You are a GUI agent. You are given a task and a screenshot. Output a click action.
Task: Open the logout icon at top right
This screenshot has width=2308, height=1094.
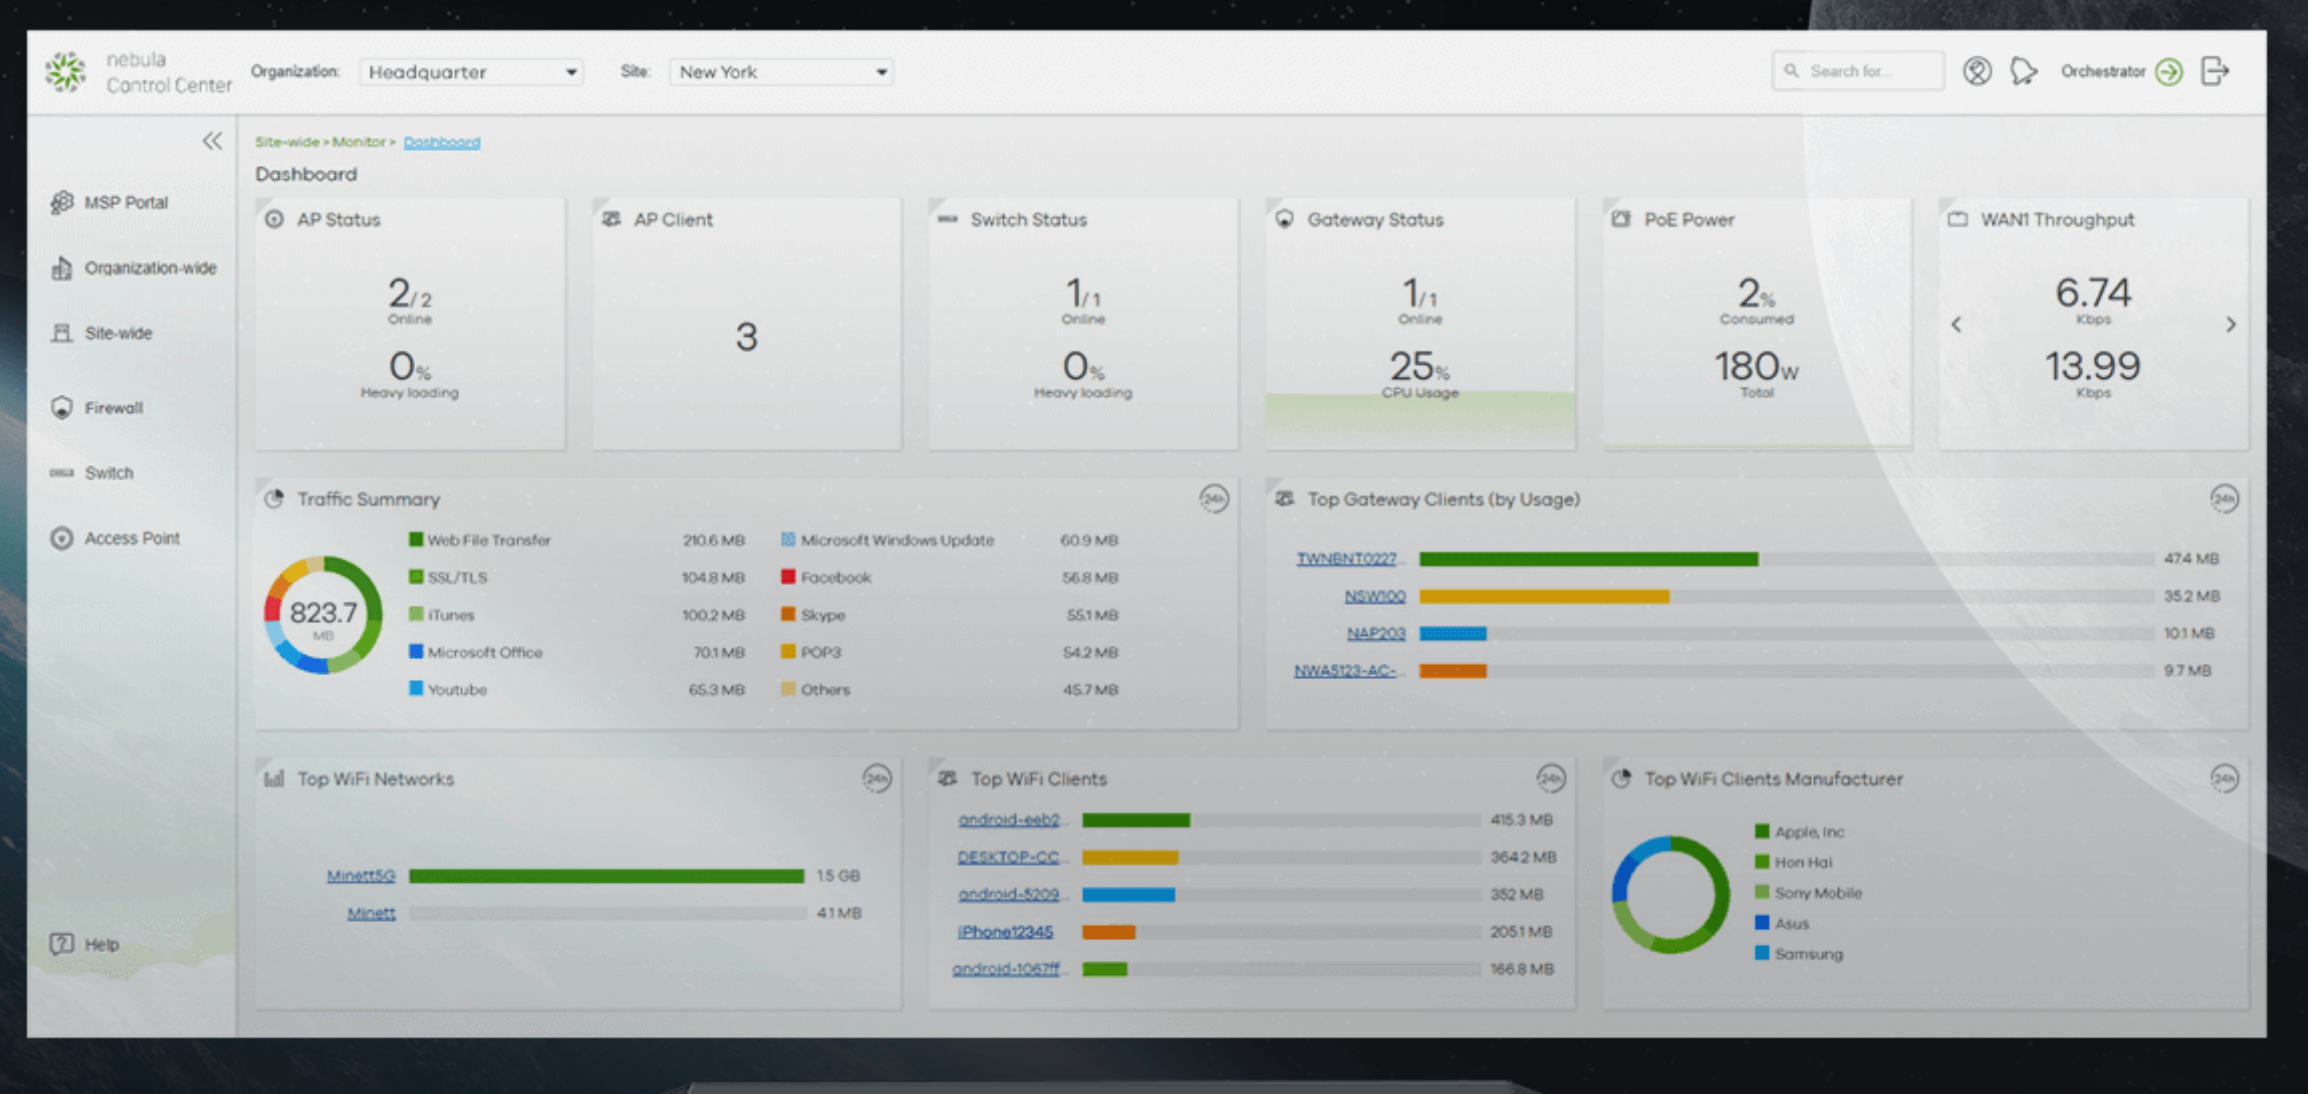click(x=2215, y=71)
